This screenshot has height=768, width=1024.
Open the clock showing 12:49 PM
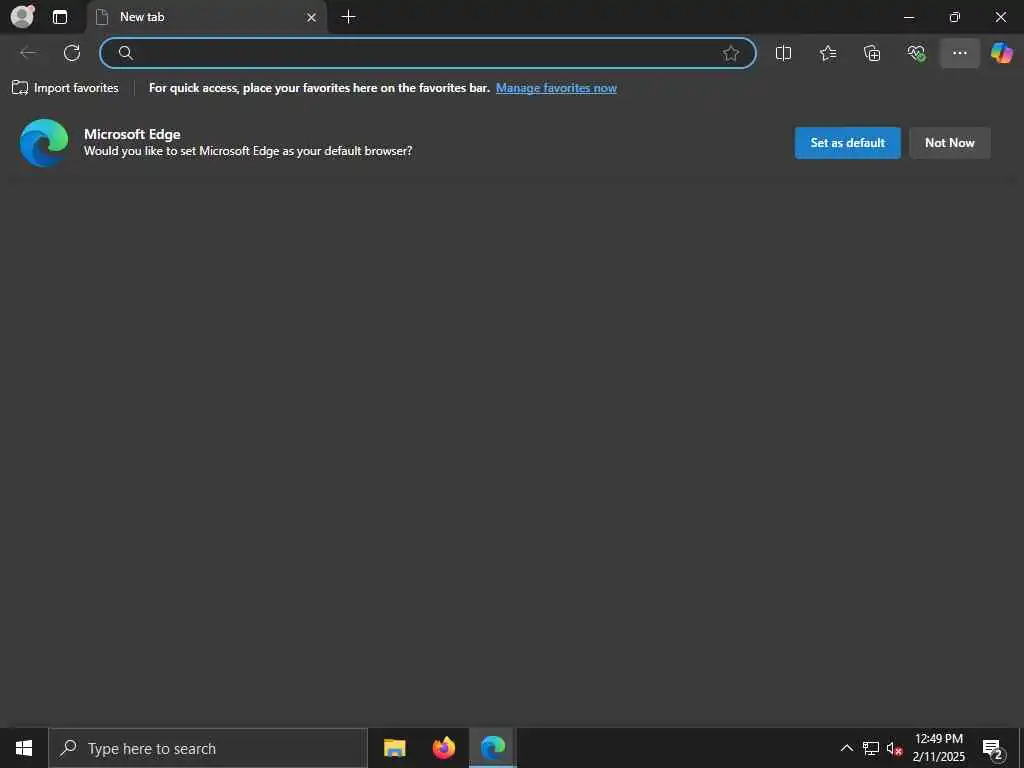(x=938, y=748)
